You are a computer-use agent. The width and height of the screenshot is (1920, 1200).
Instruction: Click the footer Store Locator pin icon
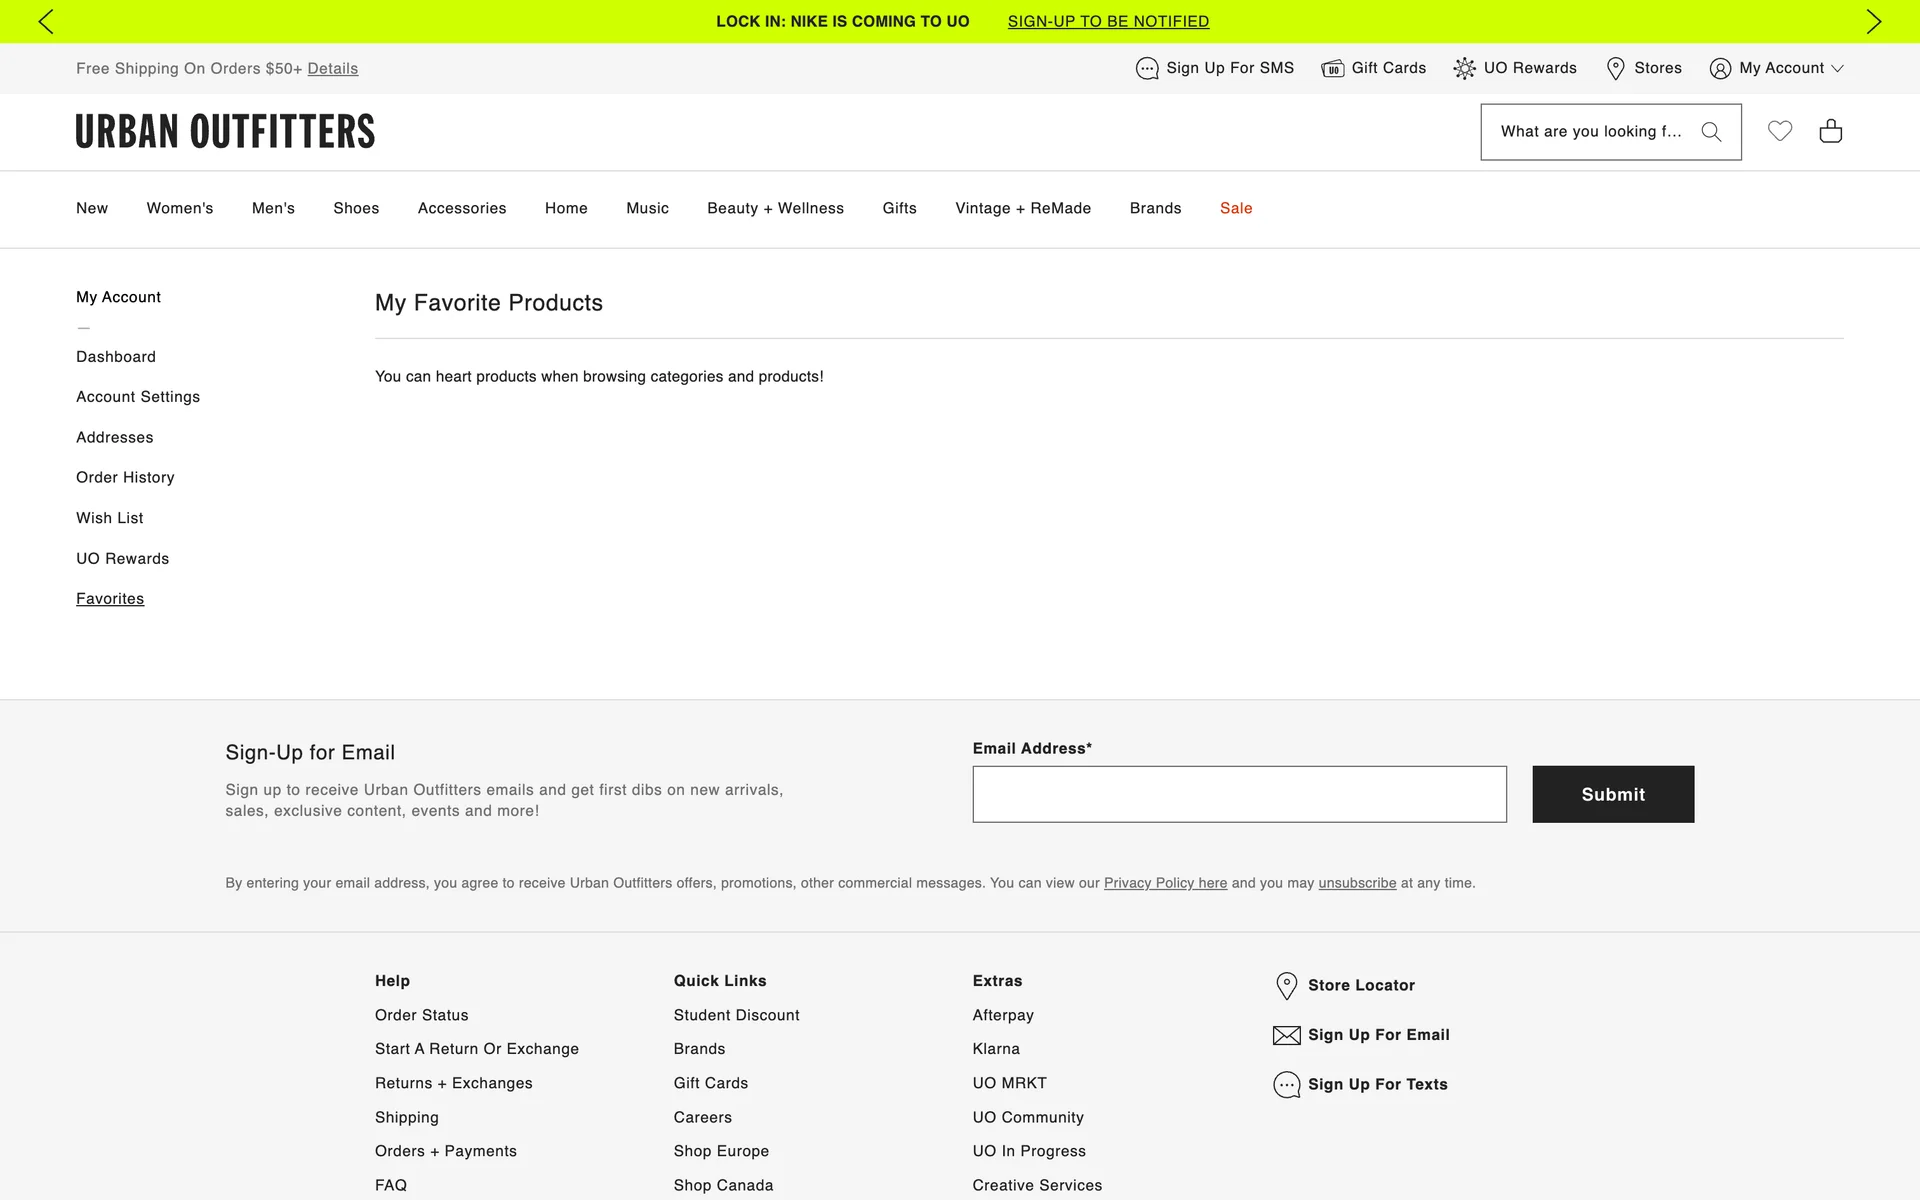click(x=1287, y=985)
